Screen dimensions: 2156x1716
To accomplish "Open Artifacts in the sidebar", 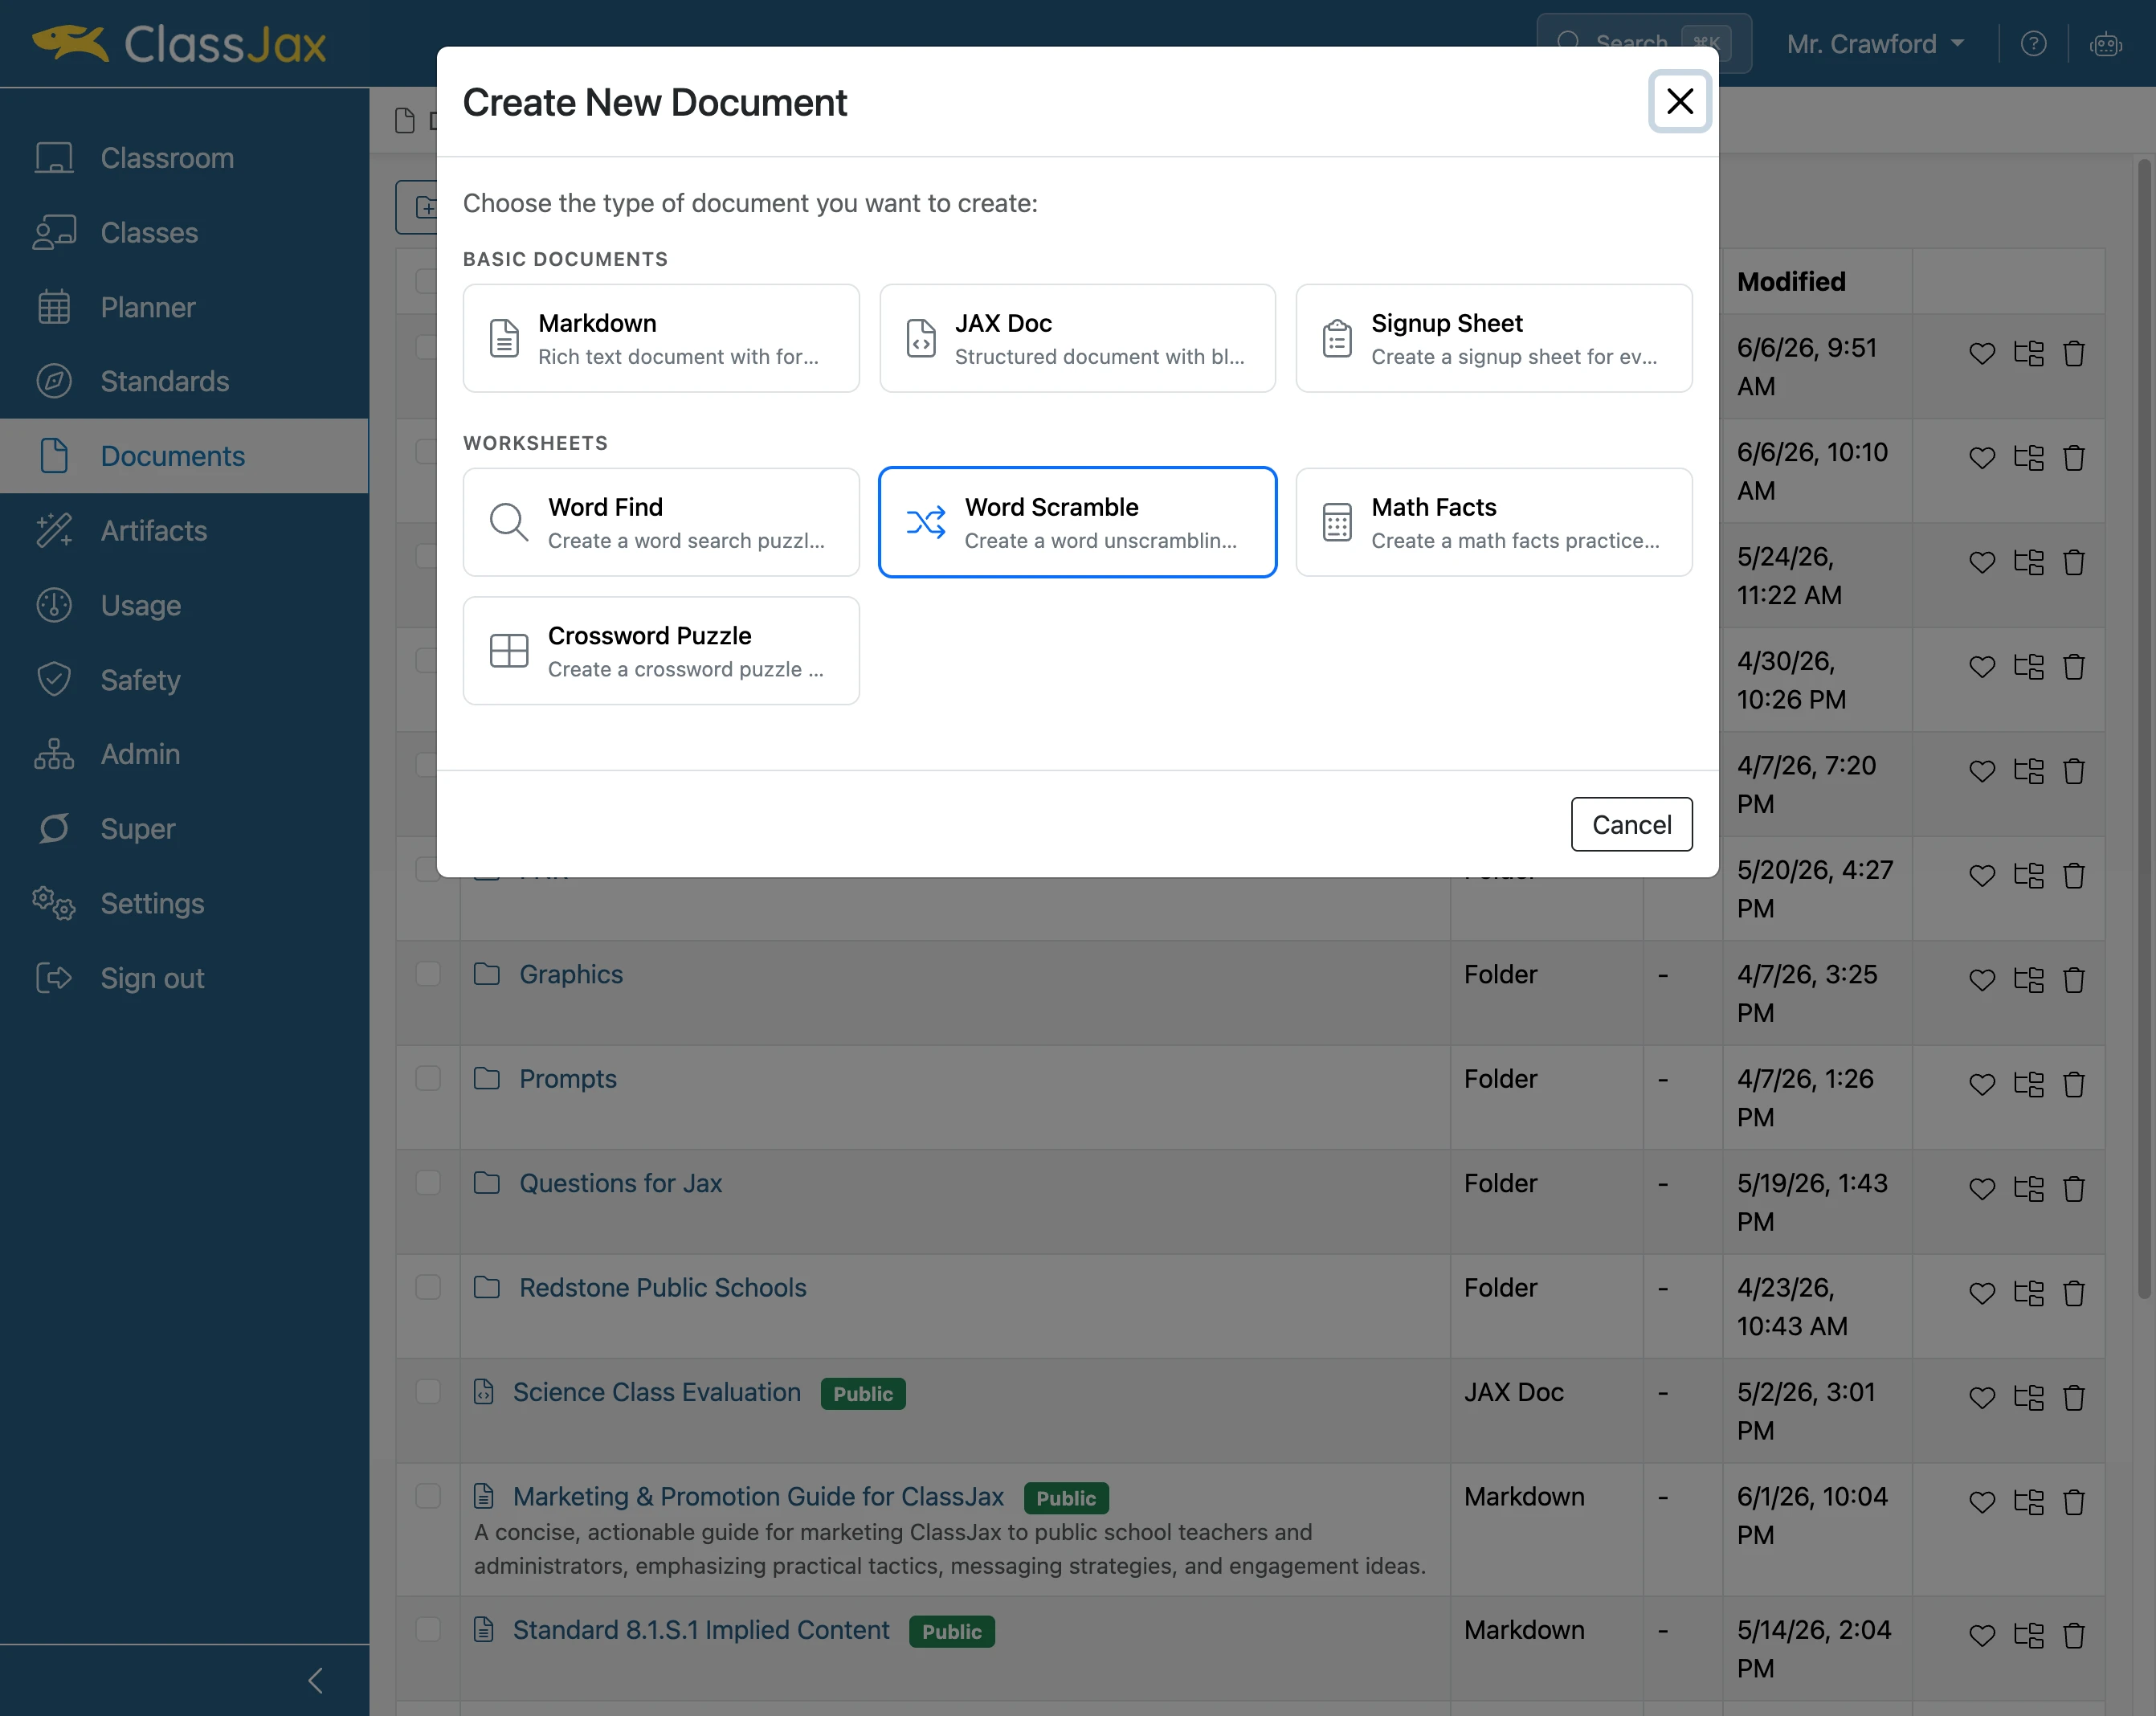I will point(184,530).
